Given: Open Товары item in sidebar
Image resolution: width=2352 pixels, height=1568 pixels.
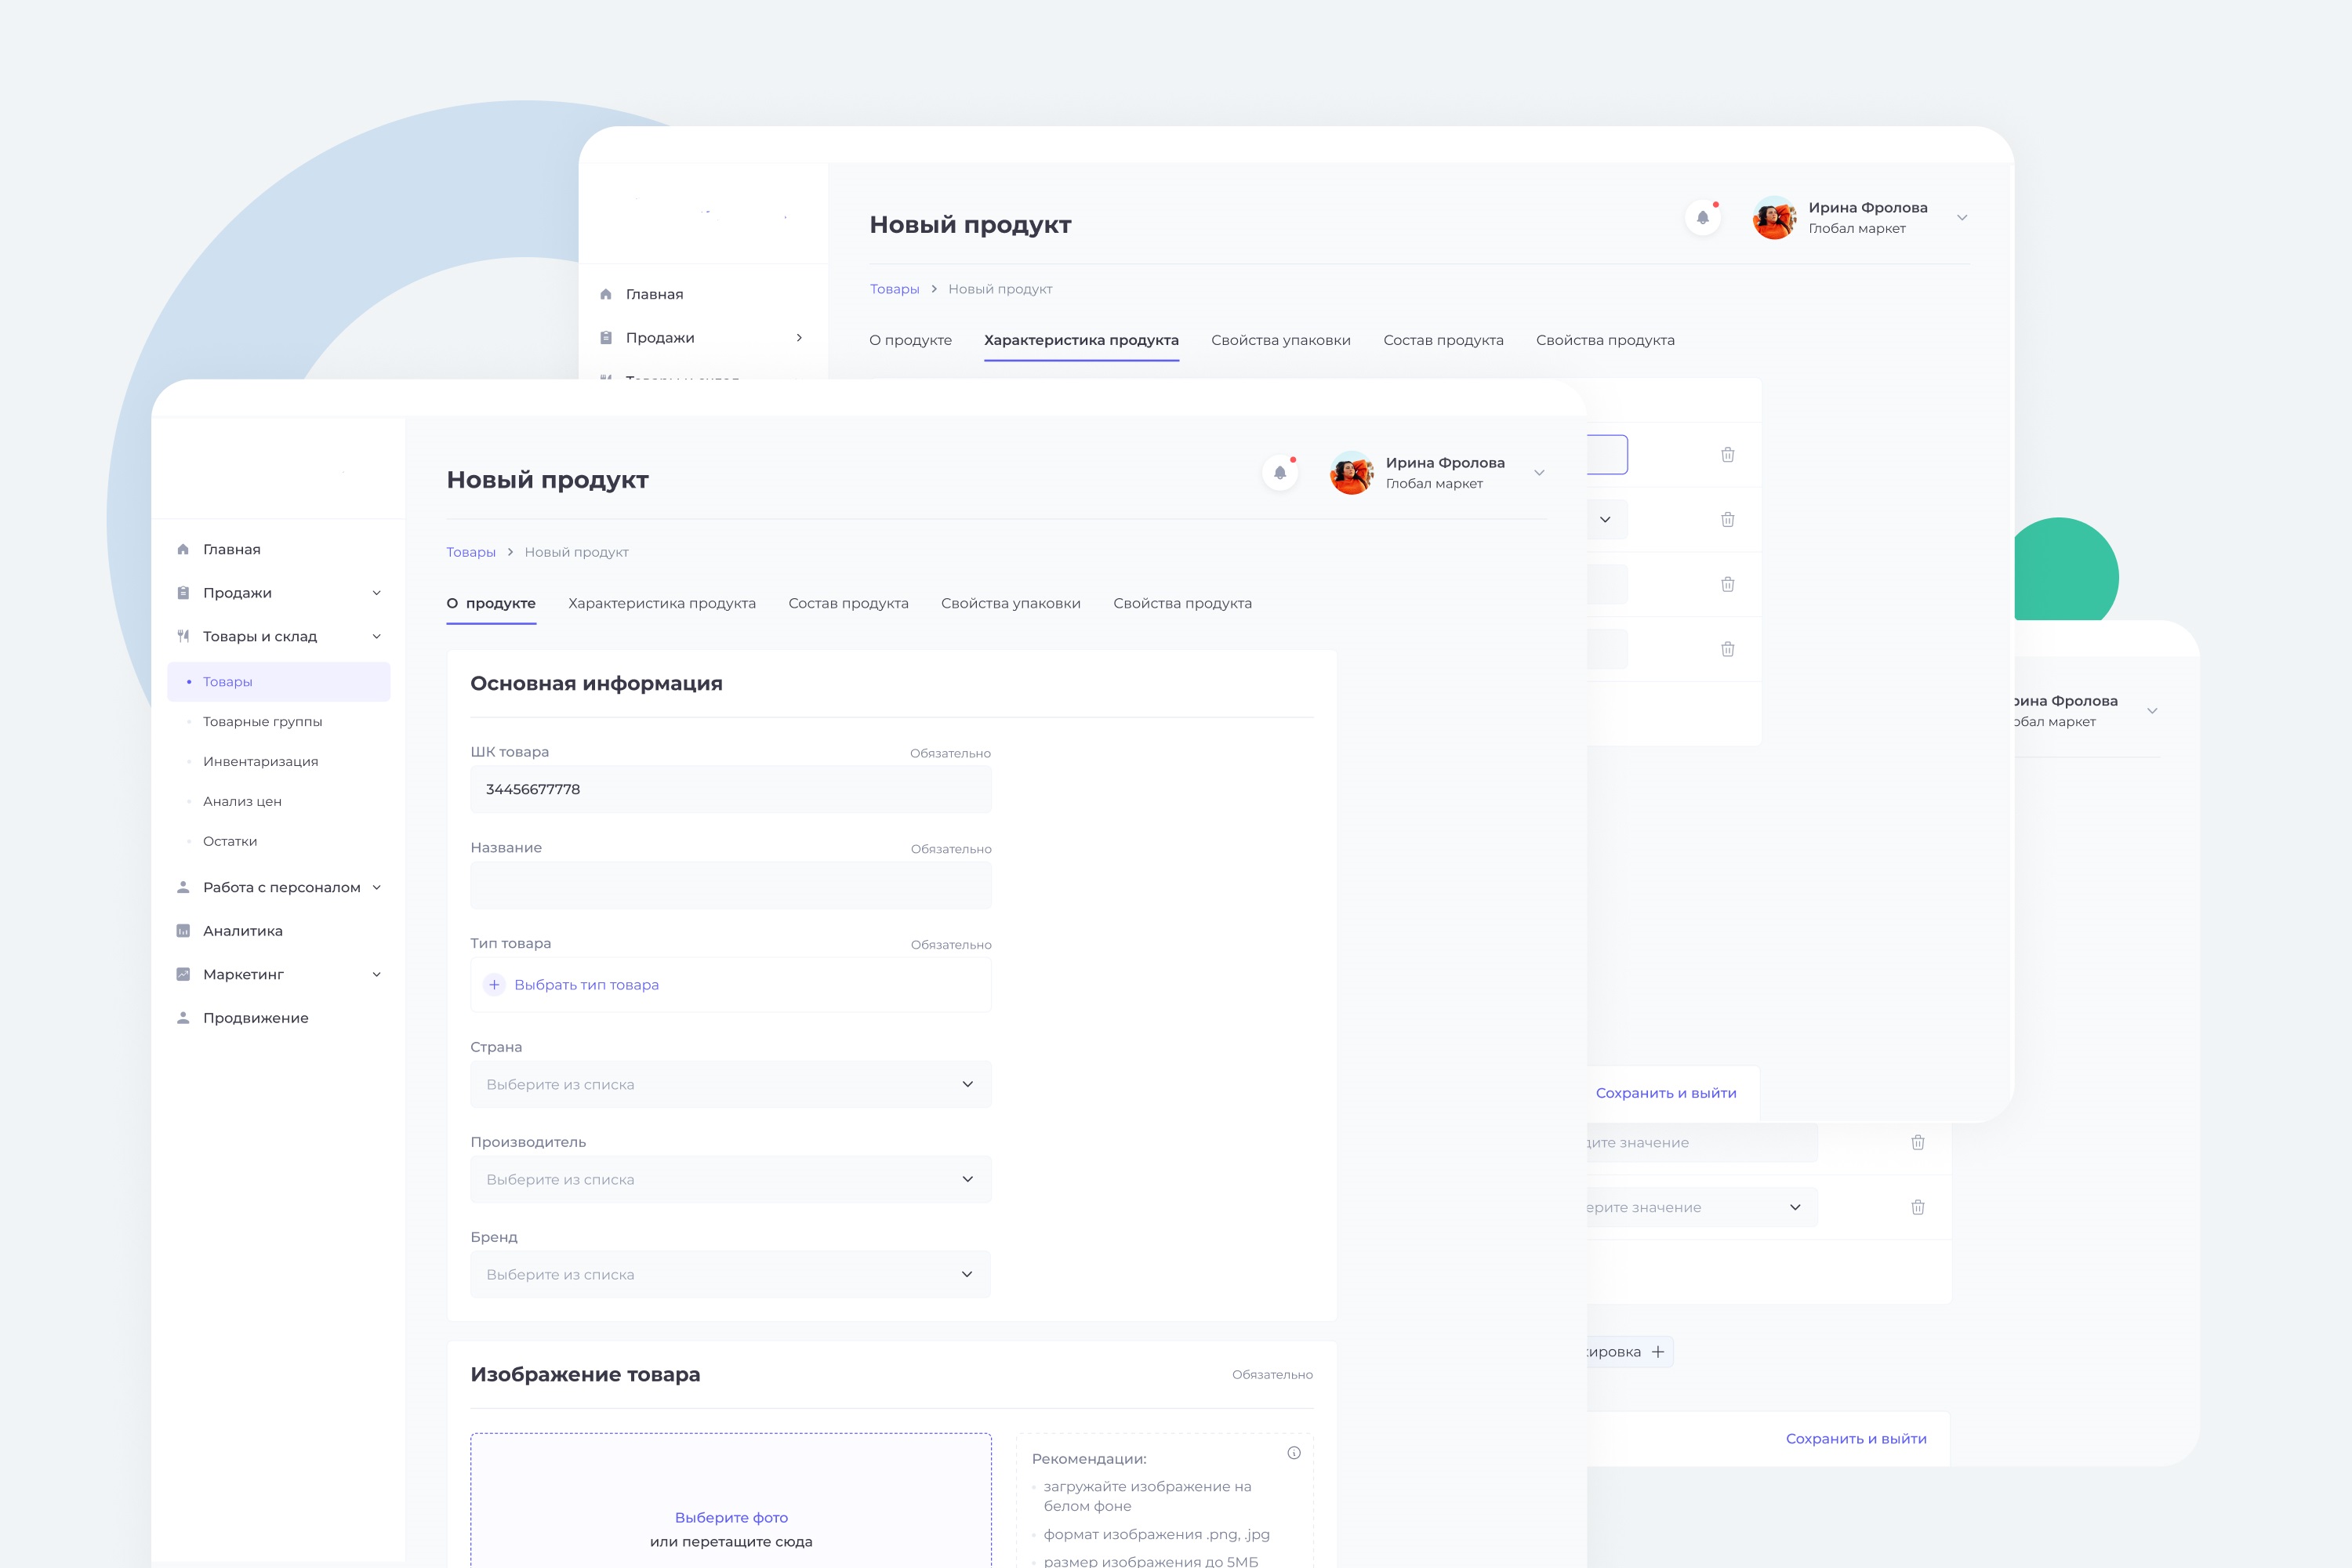Looking at the screenshot, I should (279, 682).
